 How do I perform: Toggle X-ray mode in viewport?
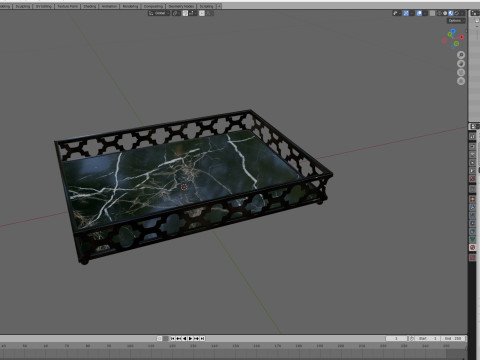[432, 13]
